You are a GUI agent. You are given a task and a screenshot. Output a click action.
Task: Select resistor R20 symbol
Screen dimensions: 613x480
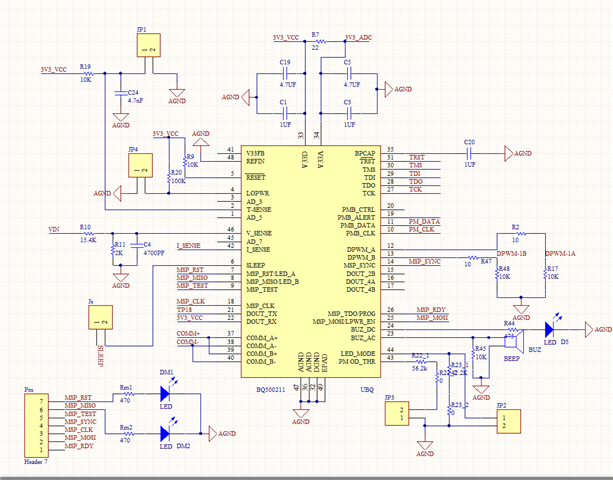point(169,177)
